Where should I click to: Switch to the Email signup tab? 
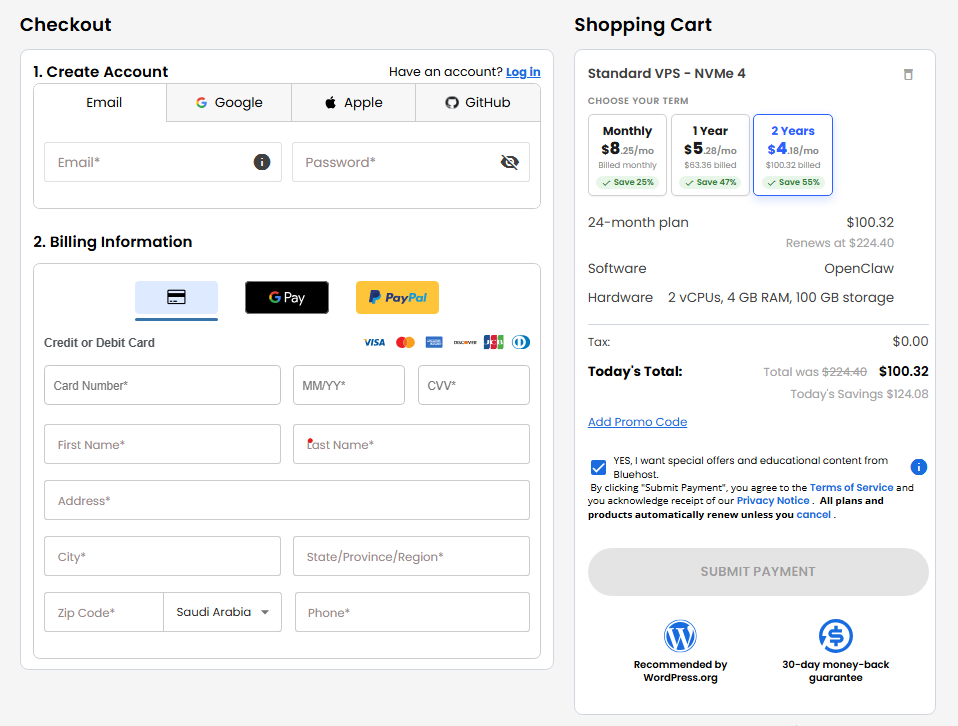pyautogui.click(x=100, y=103)
